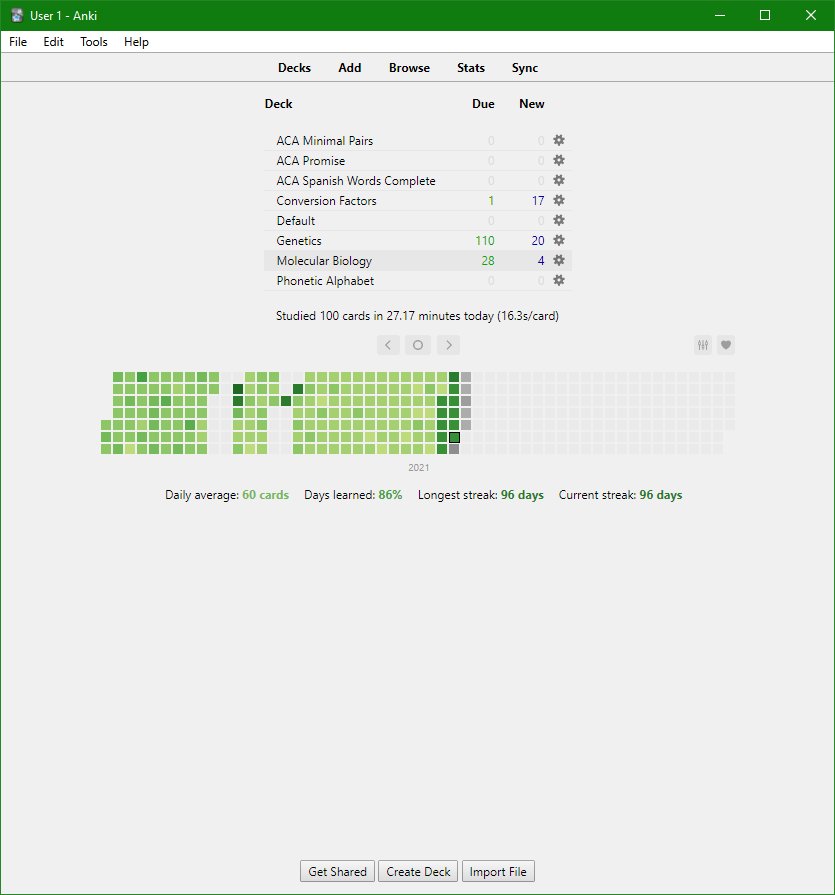
Task: Click the Get Shared button
Action: 338,871
